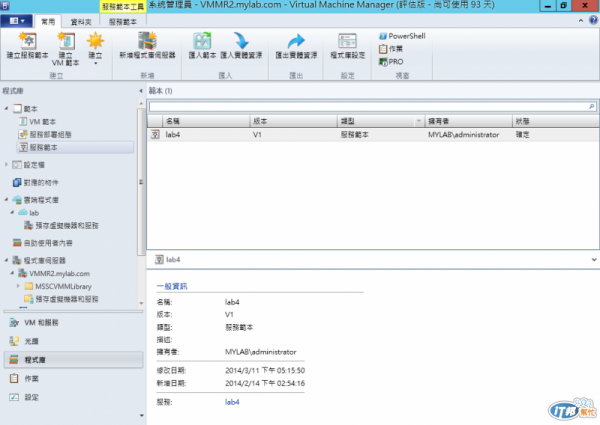Sort by the 類型 column header
This screenshot has height=425, width=600.
point(376,121)
